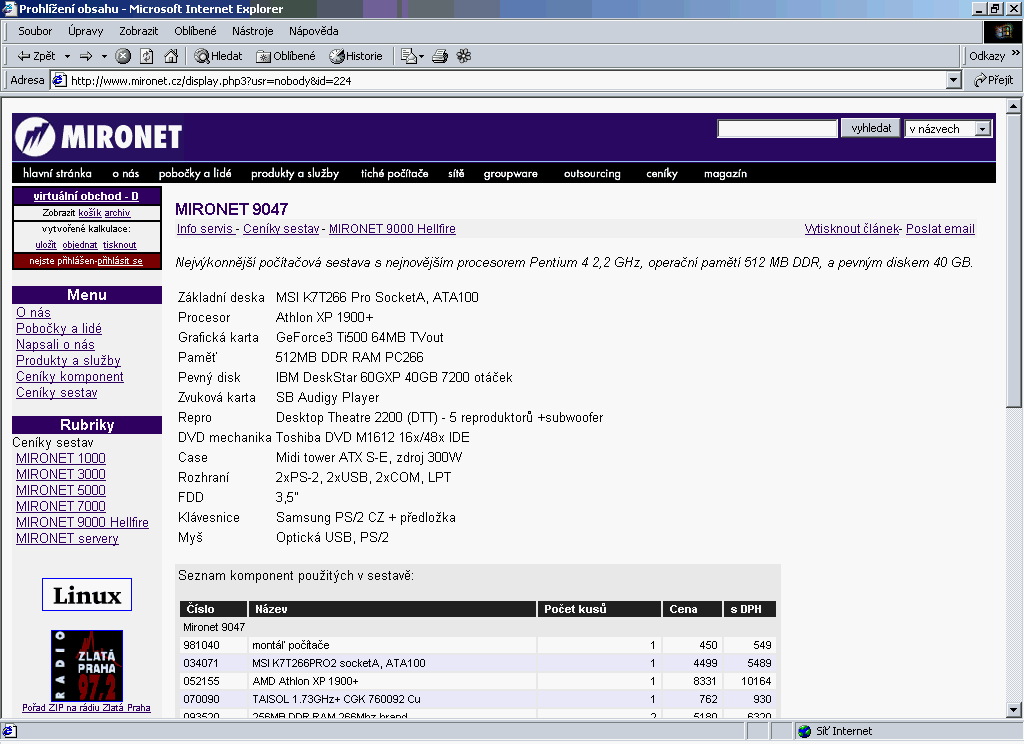Click the 'Poslat email' link
Viewport: 1024px width, 744px height.
pyautogui.click(x=940, y=229)
